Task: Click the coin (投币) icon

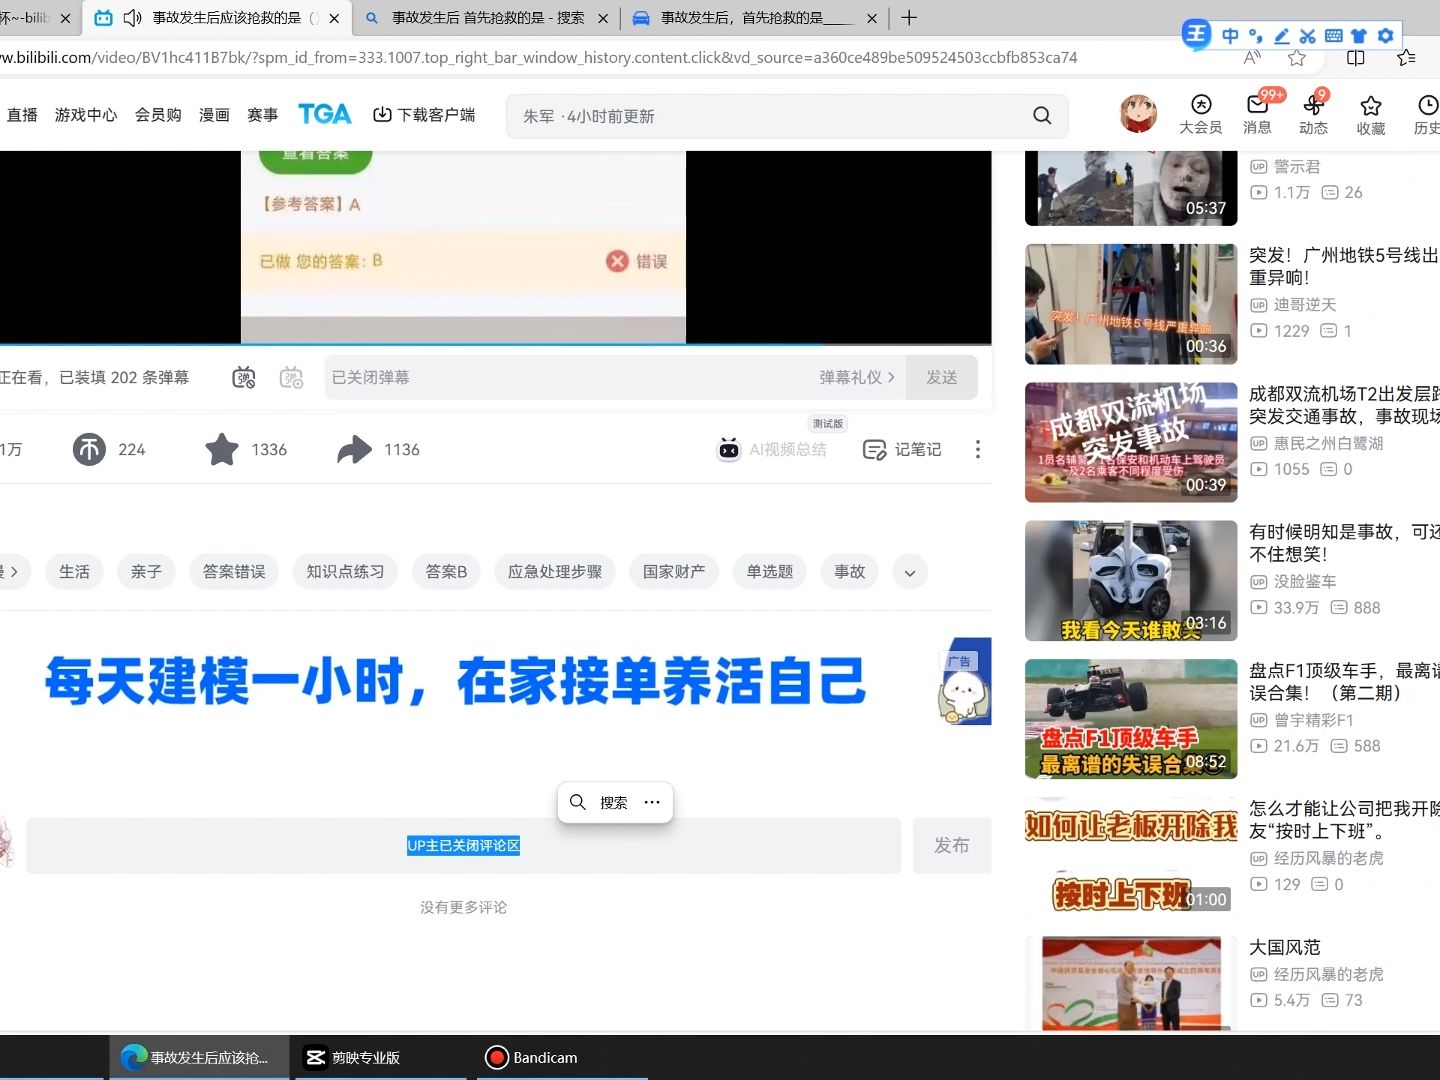Action: (89, 450)
